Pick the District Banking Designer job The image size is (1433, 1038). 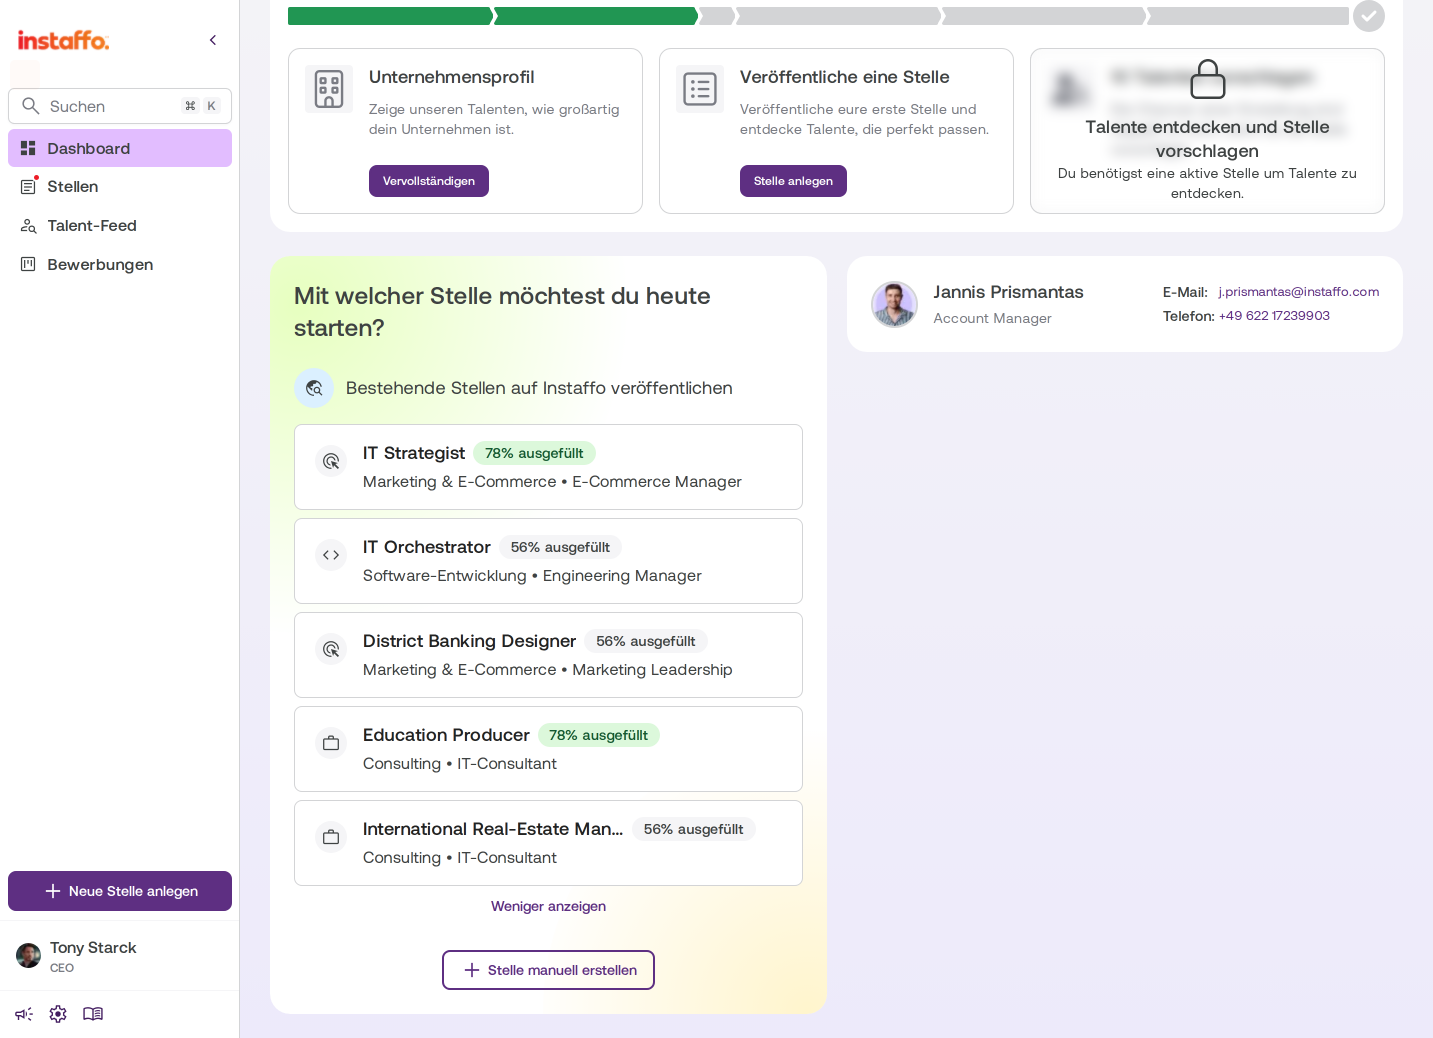pos(548,655)
